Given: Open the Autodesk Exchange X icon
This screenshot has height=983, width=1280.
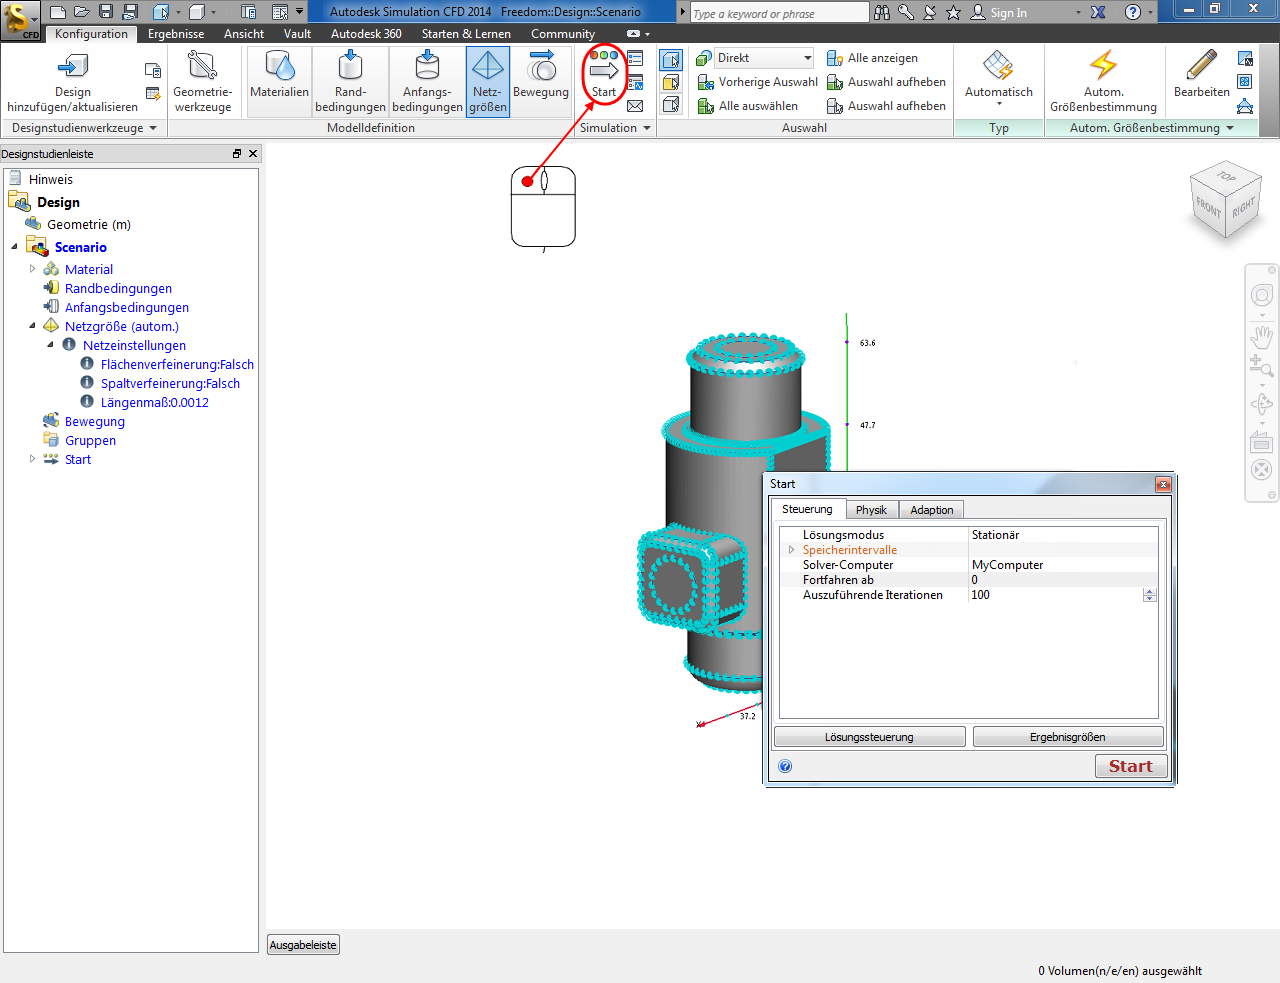Looking at the screenshot, I should (x=1098, y=12).
